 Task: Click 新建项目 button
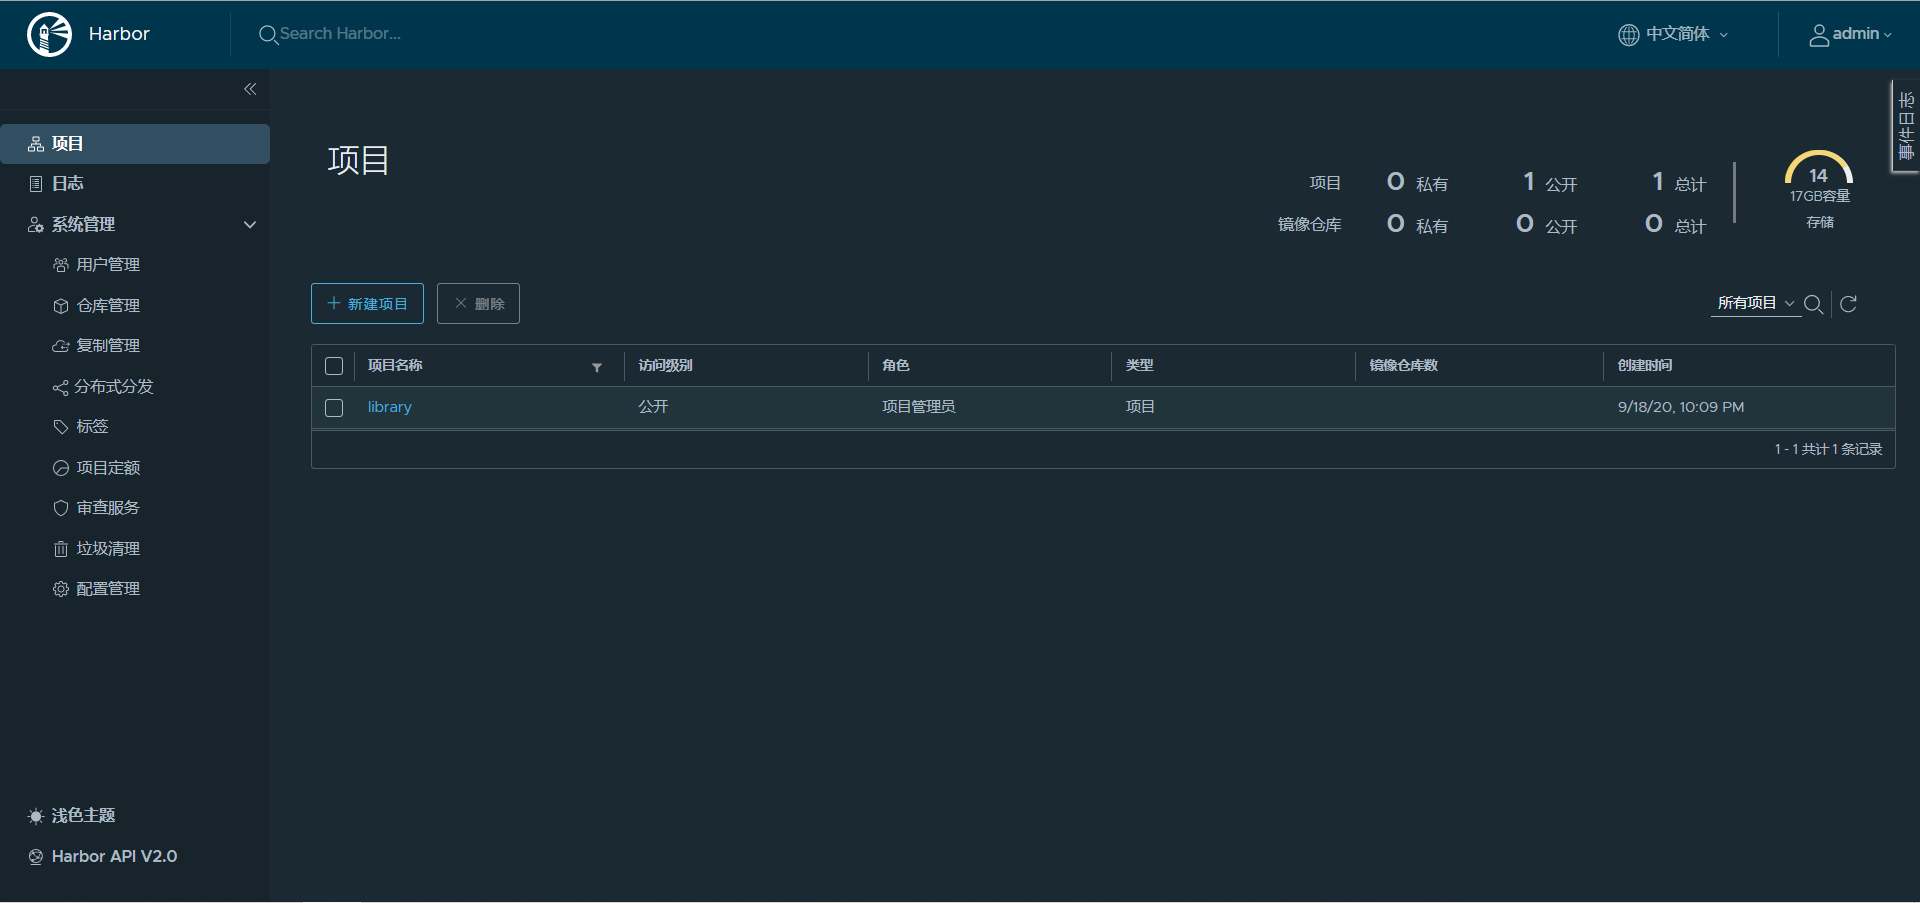367,304
